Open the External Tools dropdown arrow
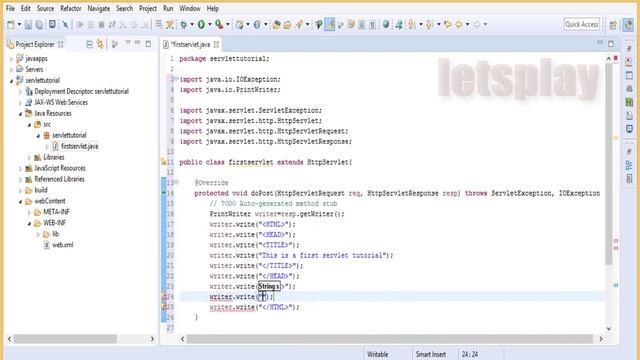The width and height of the screenshot is (640, 360). pyautogui.click(x=228, y=25)
